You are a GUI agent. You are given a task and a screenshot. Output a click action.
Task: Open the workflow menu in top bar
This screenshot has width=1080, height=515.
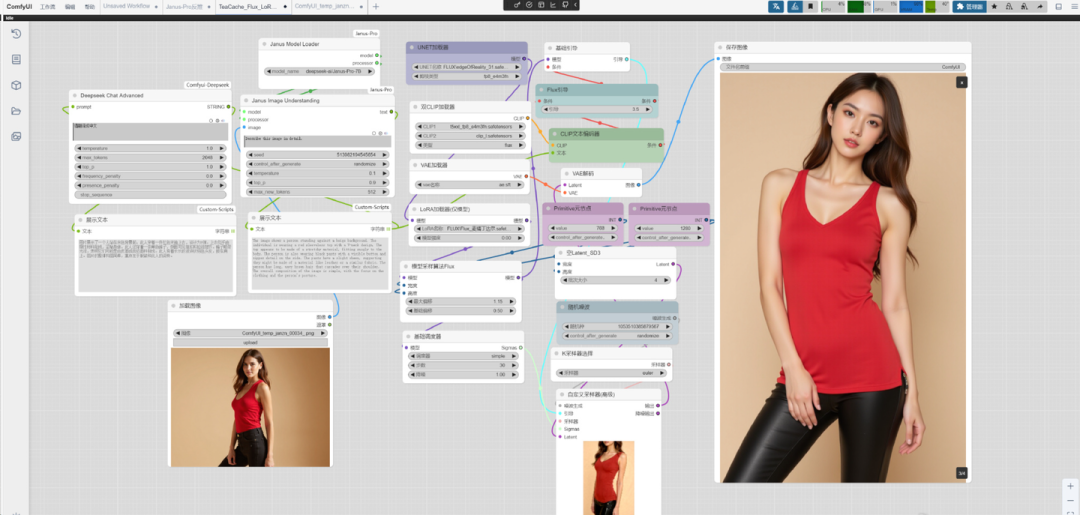click(x=48, y=6)
